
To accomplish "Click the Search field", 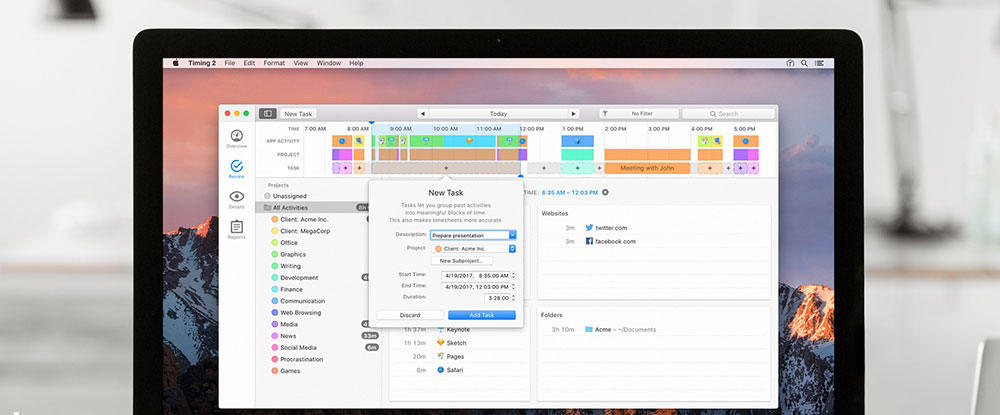I will coord(728,114).
